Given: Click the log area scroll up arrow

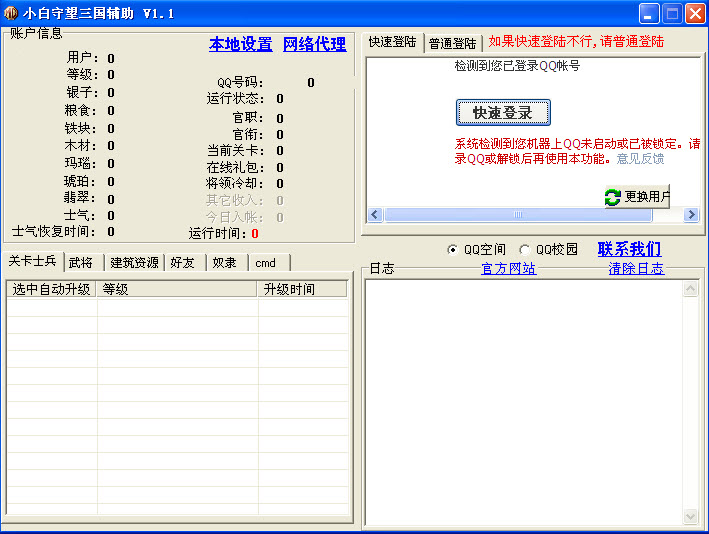Looking at the screenshot, I should pyautogui.click(x=690, y=288).
